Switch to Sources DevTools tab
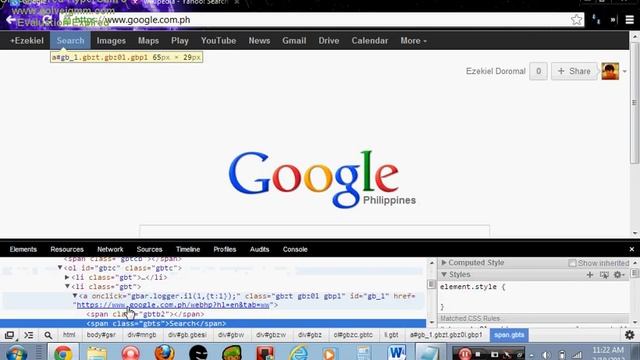 click(149, 249)
